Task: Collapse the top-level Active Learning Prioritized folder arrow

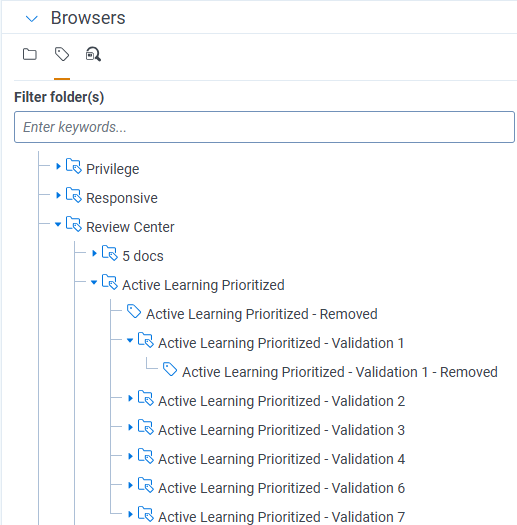Action: [94, 283]
